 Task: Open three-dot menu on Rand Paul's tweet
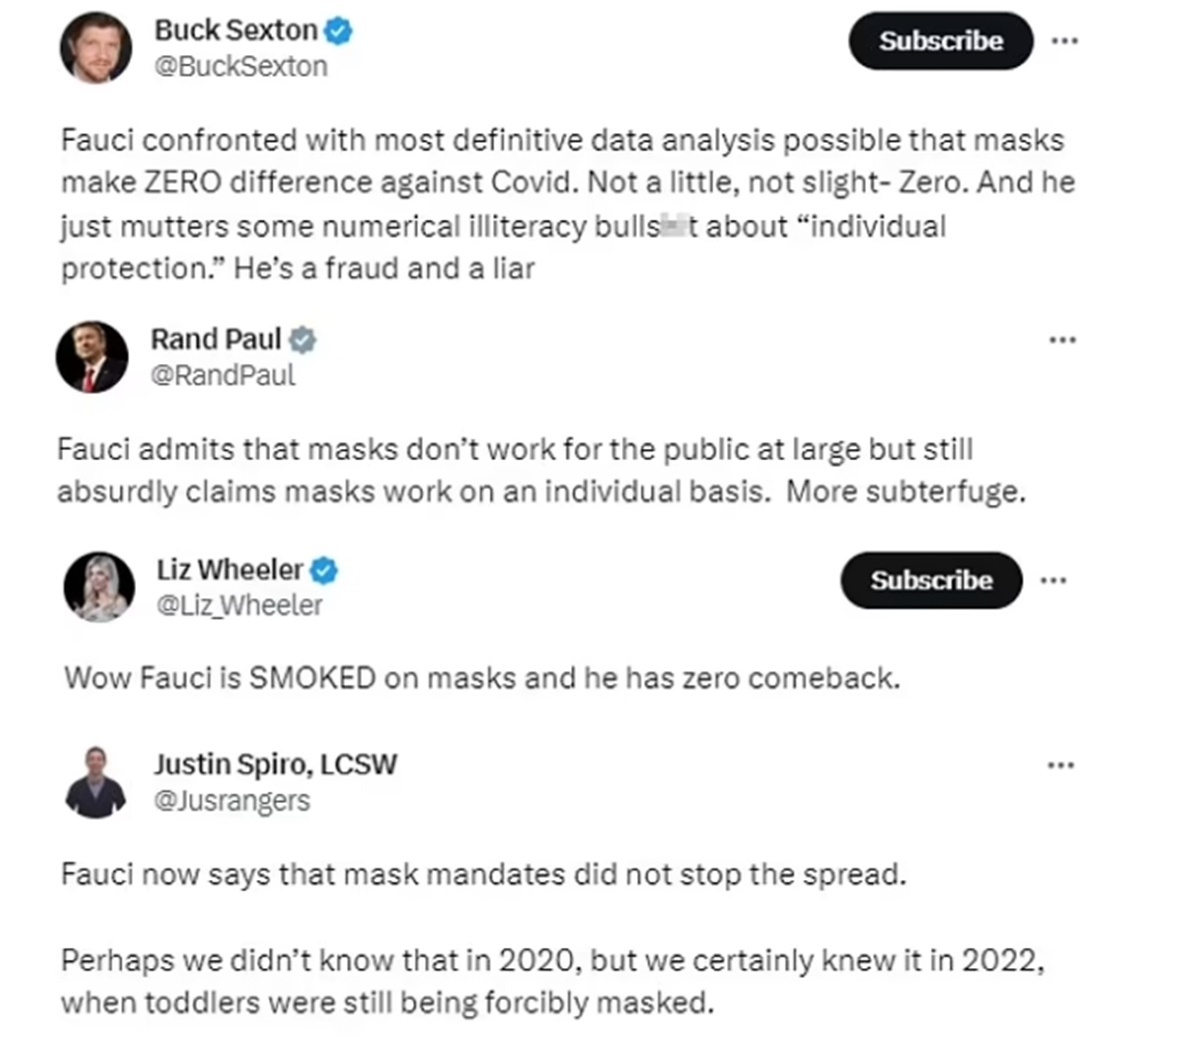tap(1062, 340)
